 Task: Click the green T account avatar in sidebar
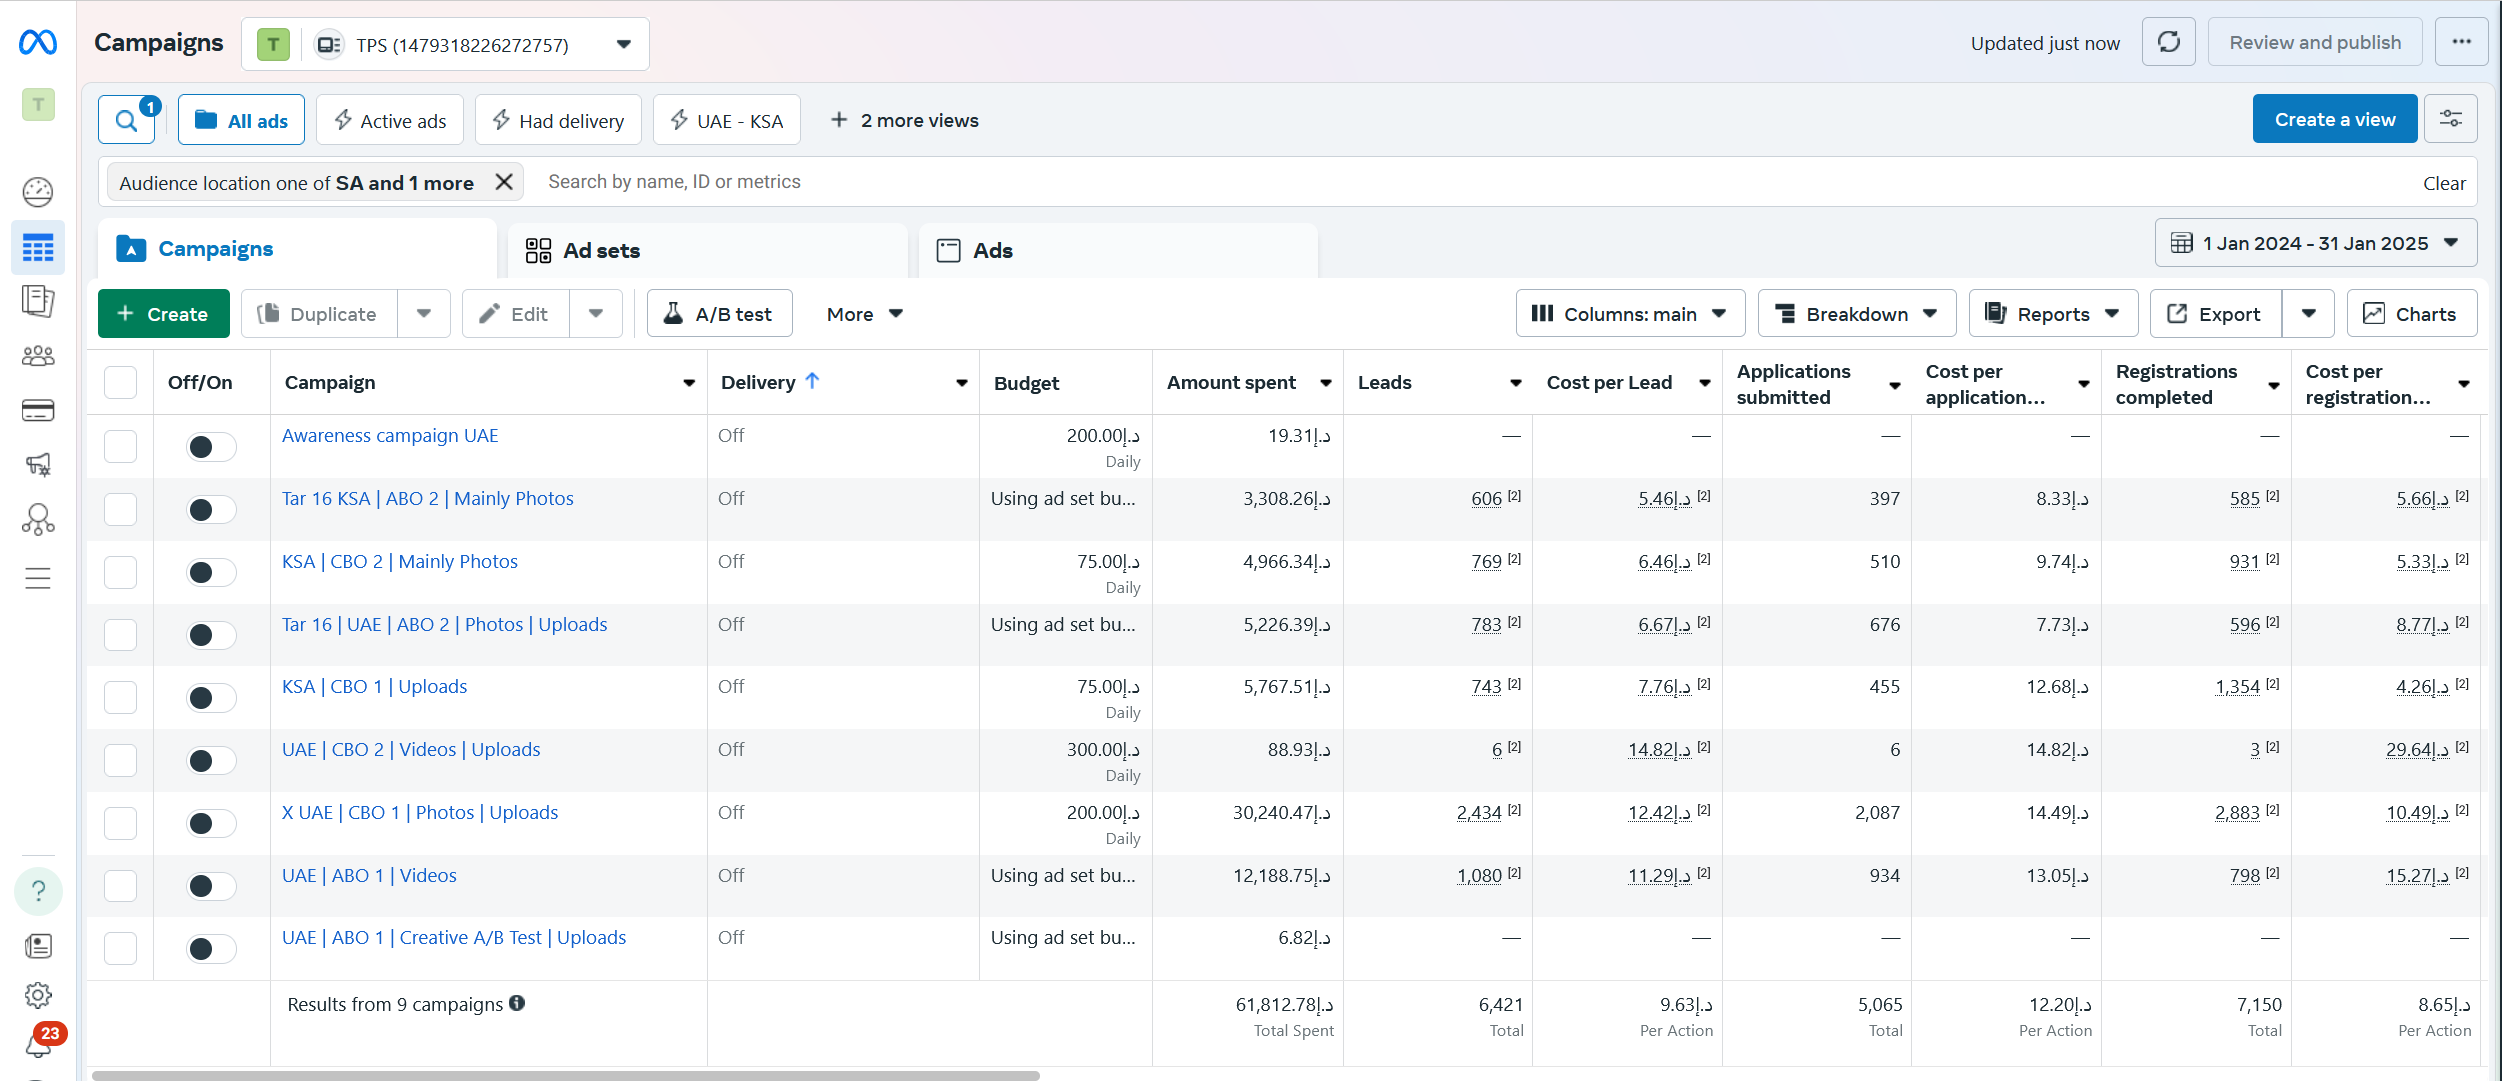point(38,104)
